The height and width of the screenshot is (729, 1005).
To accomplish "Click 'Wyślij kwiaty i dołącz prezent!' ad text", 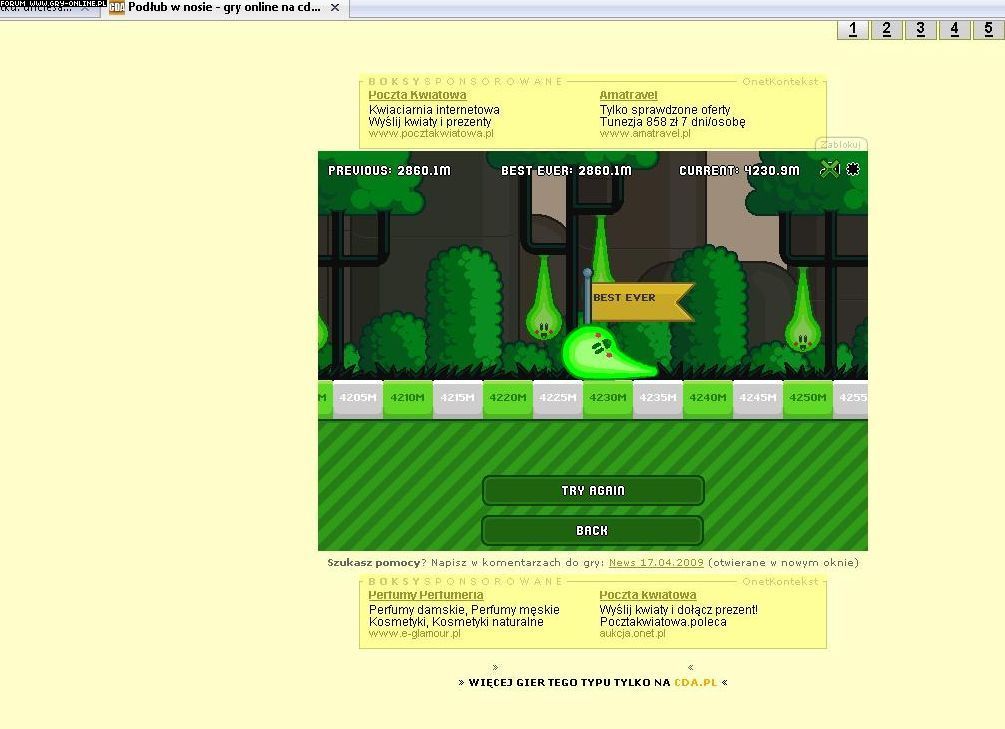I will point(679,610).
